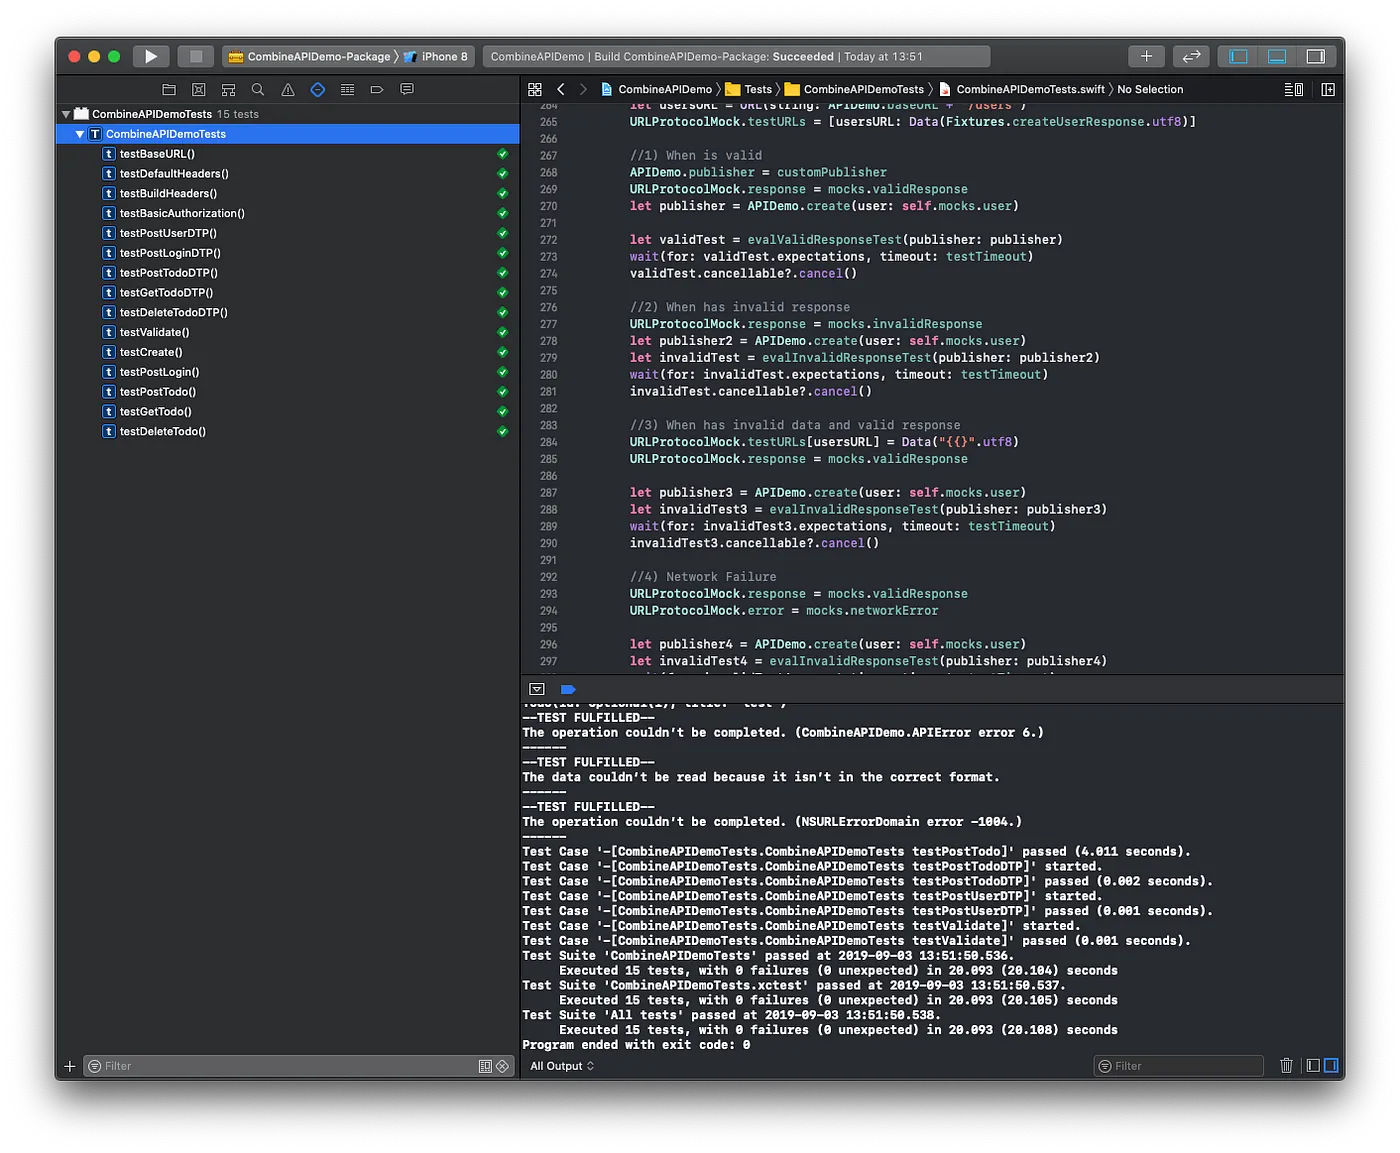Image resolution: width=1400 pixels, height=1153 pixels.
Task: Collapse the CombineAPIDemoTests bundle
Action: point(66,114)
